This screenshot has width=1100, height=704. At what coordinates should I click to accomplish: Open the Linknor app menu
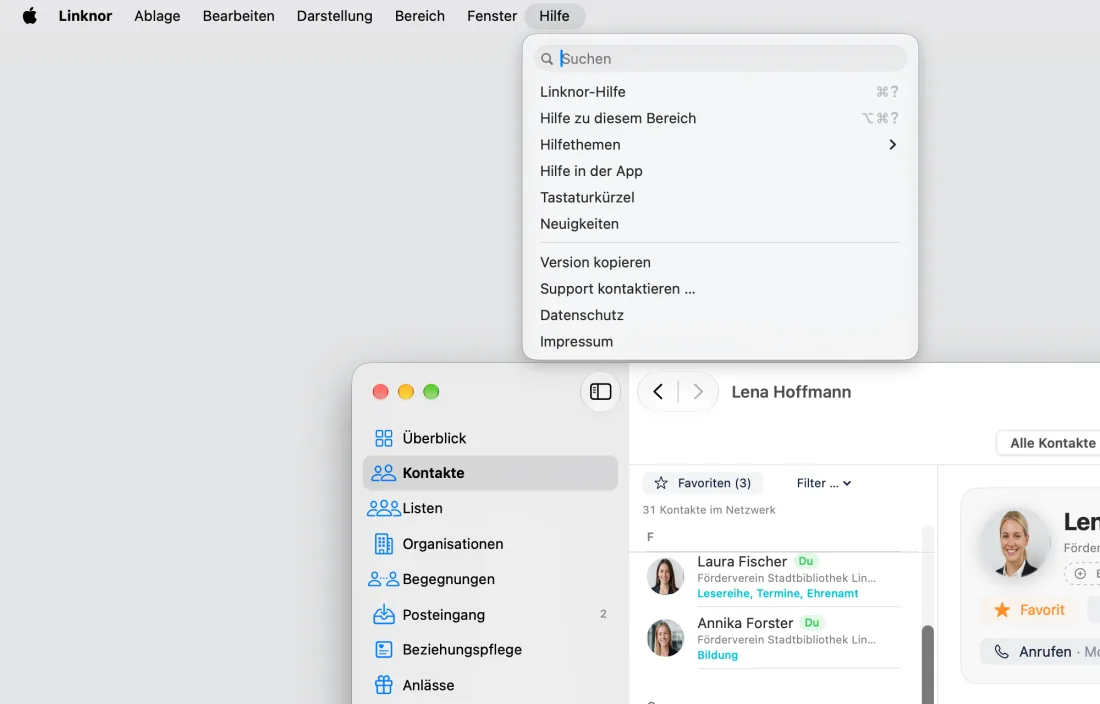tap(86, 15)
